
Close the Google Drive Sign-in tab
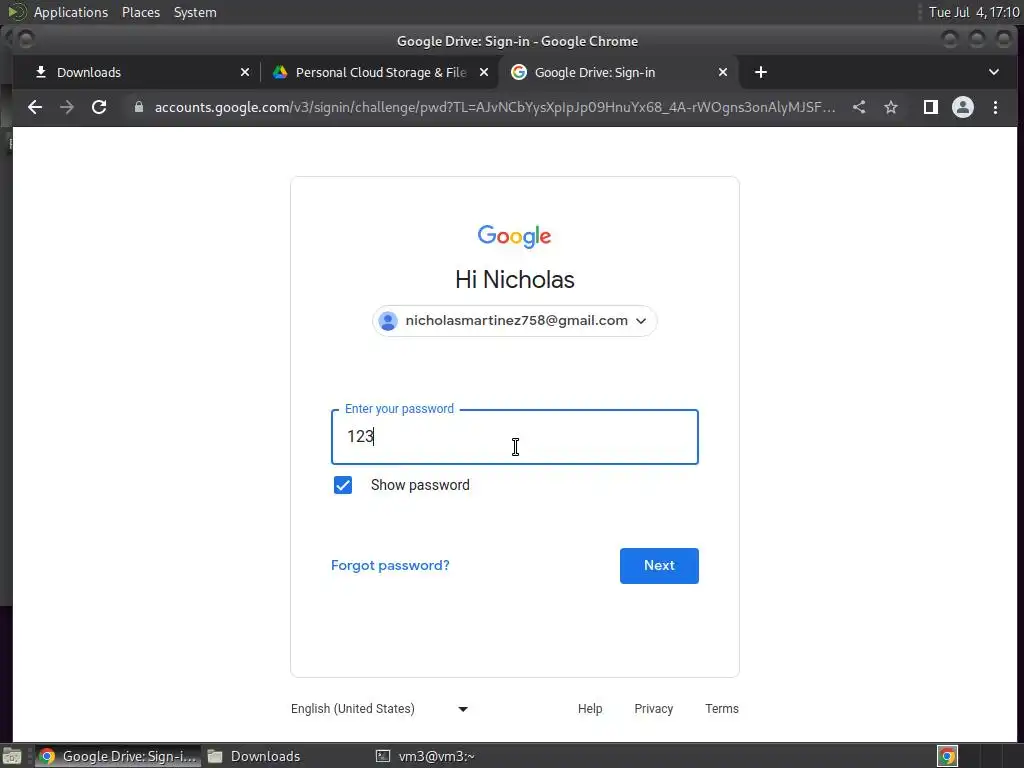723,72
